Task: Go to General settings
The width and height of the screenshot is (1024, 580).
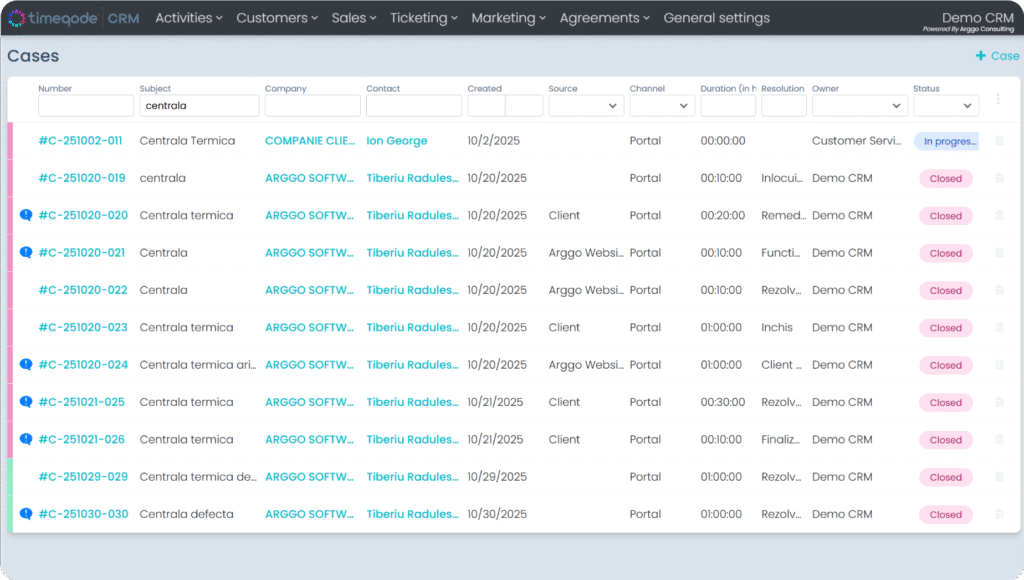Action: pos(716,18)
